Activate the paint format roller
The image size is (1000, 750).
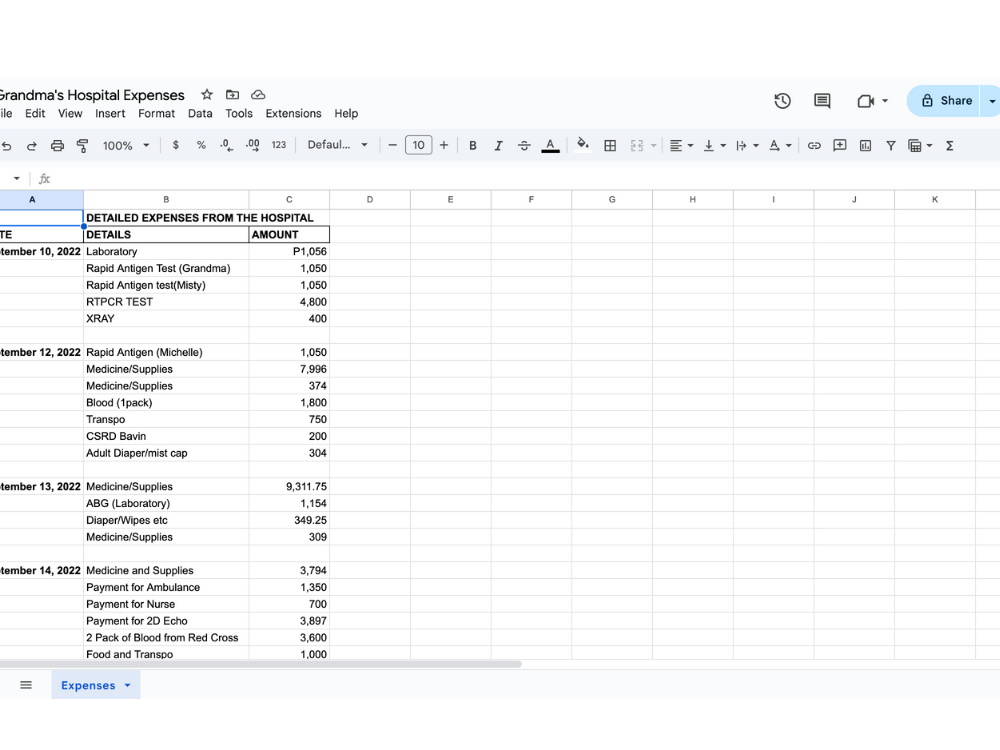(82, 145)
